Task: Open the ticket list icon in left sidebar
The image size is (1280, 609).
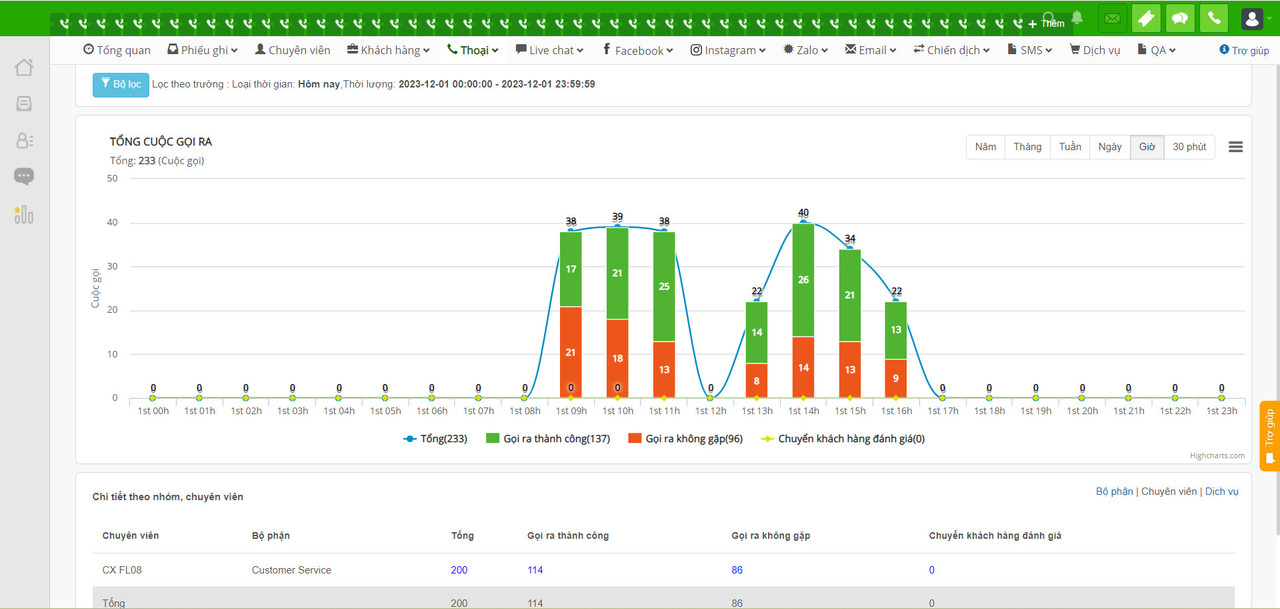Action: tap(24, 104)
